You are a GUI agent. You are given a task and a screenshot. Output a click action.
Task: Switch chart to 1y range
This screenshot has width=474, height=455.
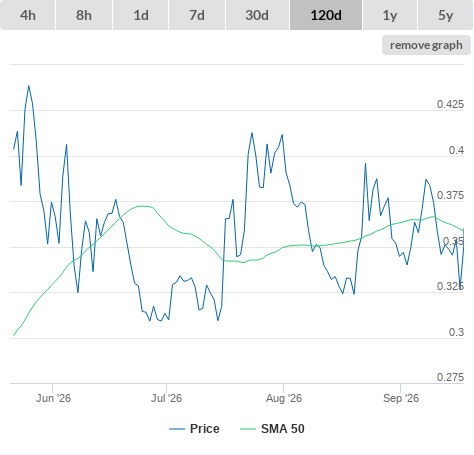click(390, 15)
